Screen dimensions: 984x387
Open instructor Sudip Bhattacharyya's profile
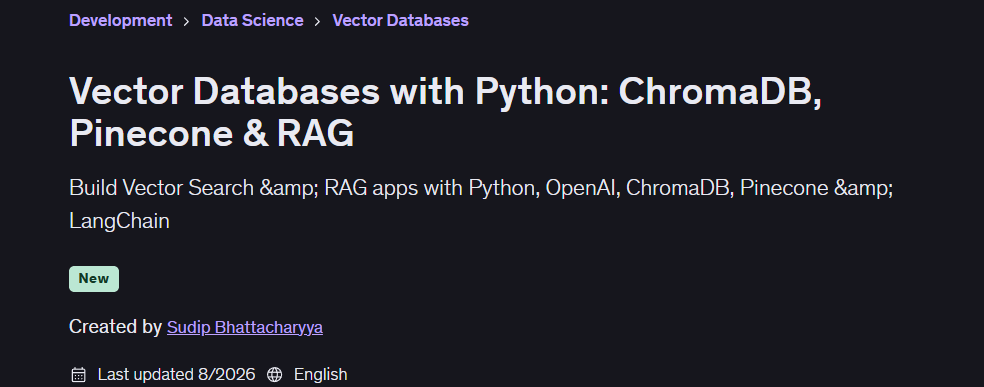pyautogui.click(x=245, y=327)
